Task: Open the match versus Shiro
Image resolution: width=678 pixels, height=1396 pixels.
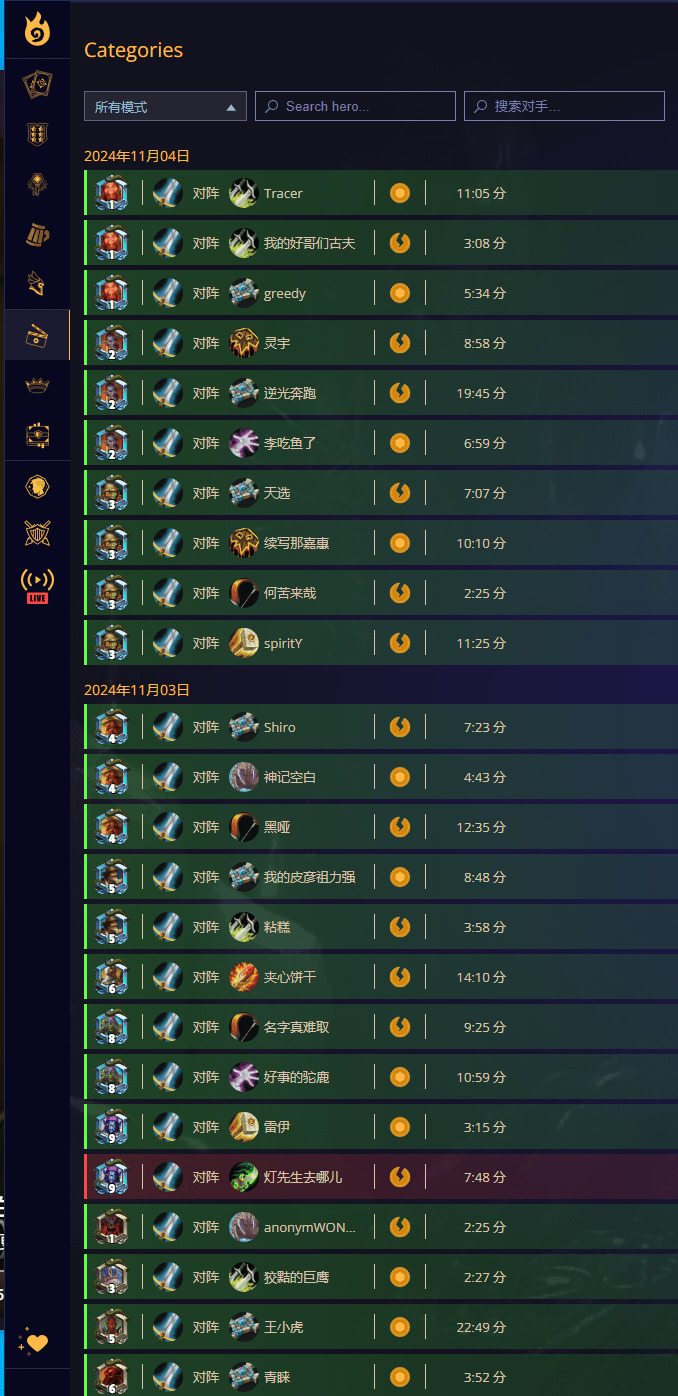Action: (381, 727)
